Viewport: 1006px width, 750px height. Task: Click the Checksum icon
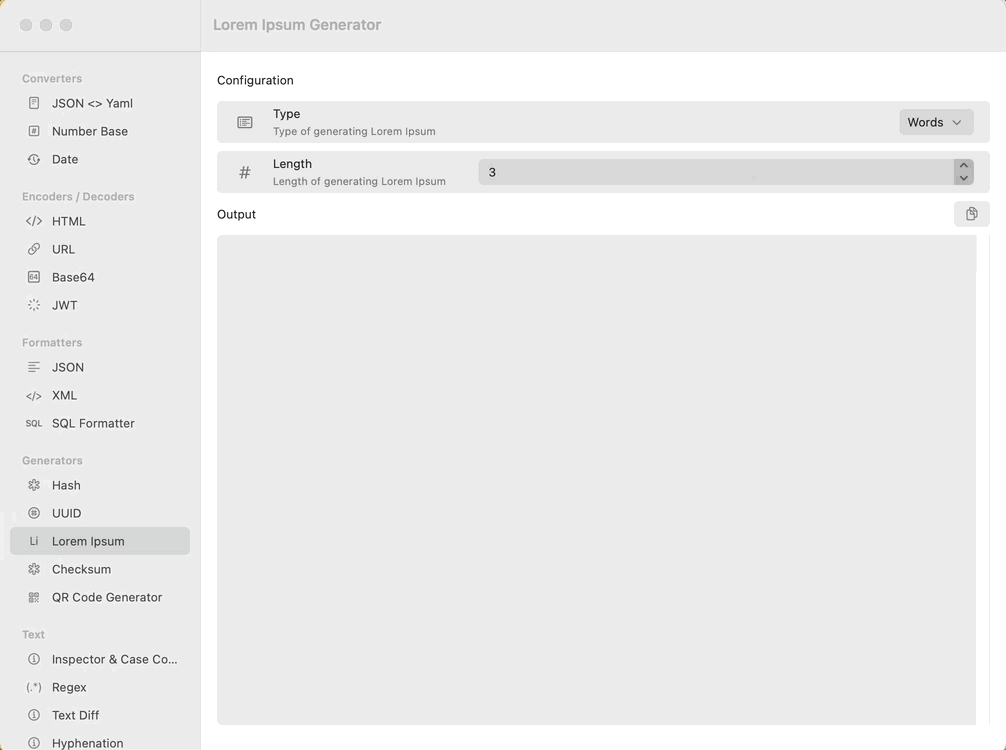(x=34, y=569)
